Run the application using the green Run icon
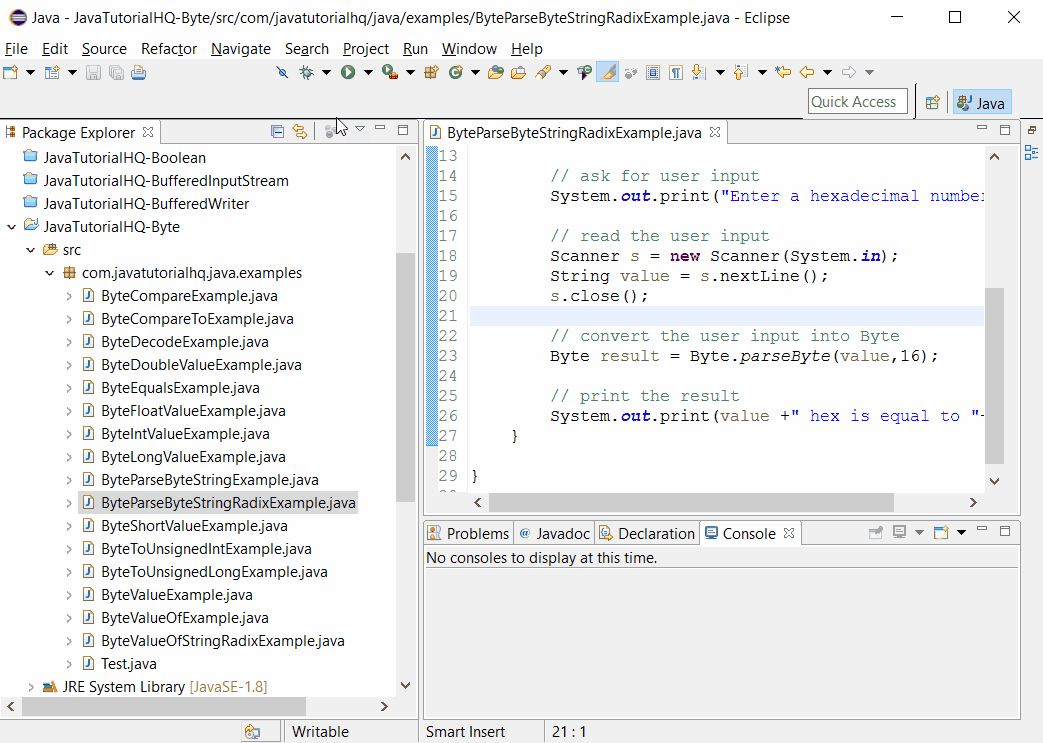 point(350,71)
